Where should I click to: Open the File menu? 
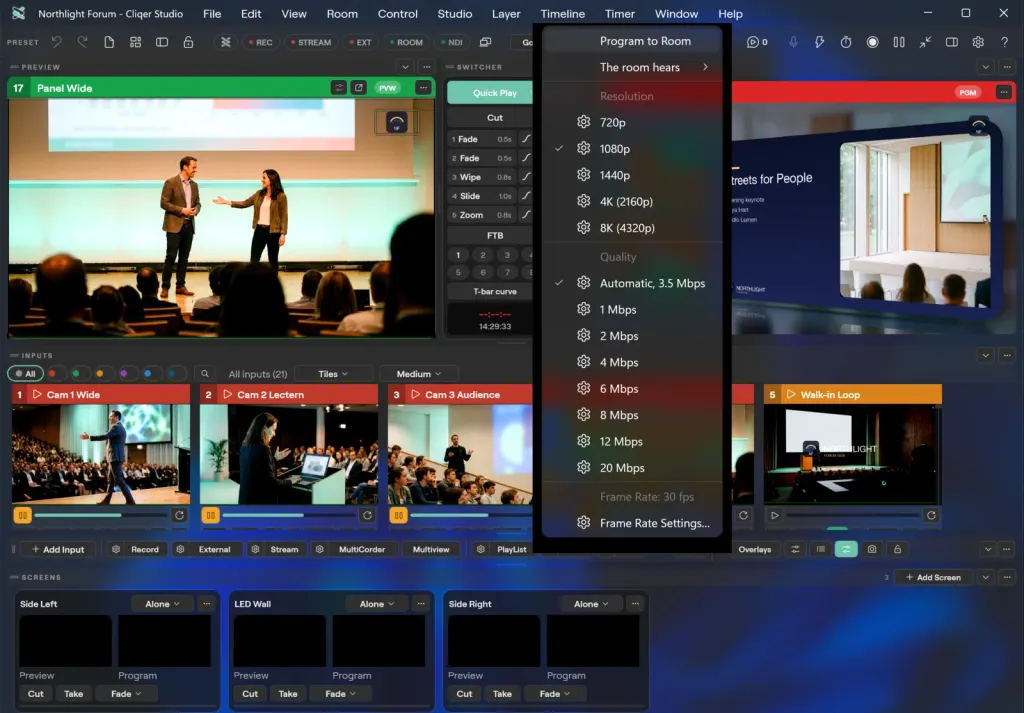[212, 14]
